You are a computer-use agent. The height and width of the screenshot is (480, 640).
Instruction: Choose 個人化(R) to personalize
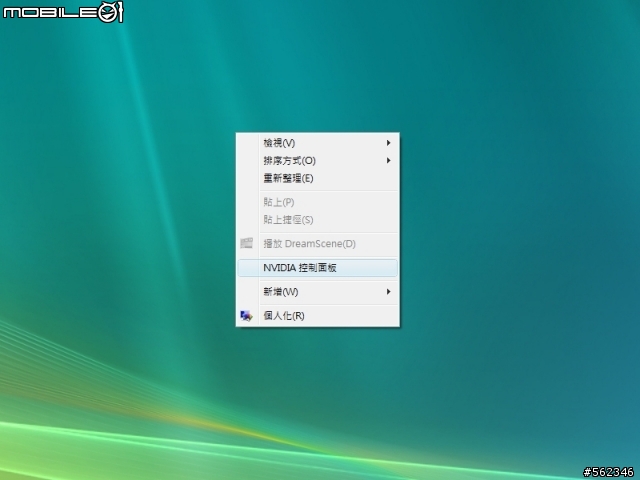318,316
